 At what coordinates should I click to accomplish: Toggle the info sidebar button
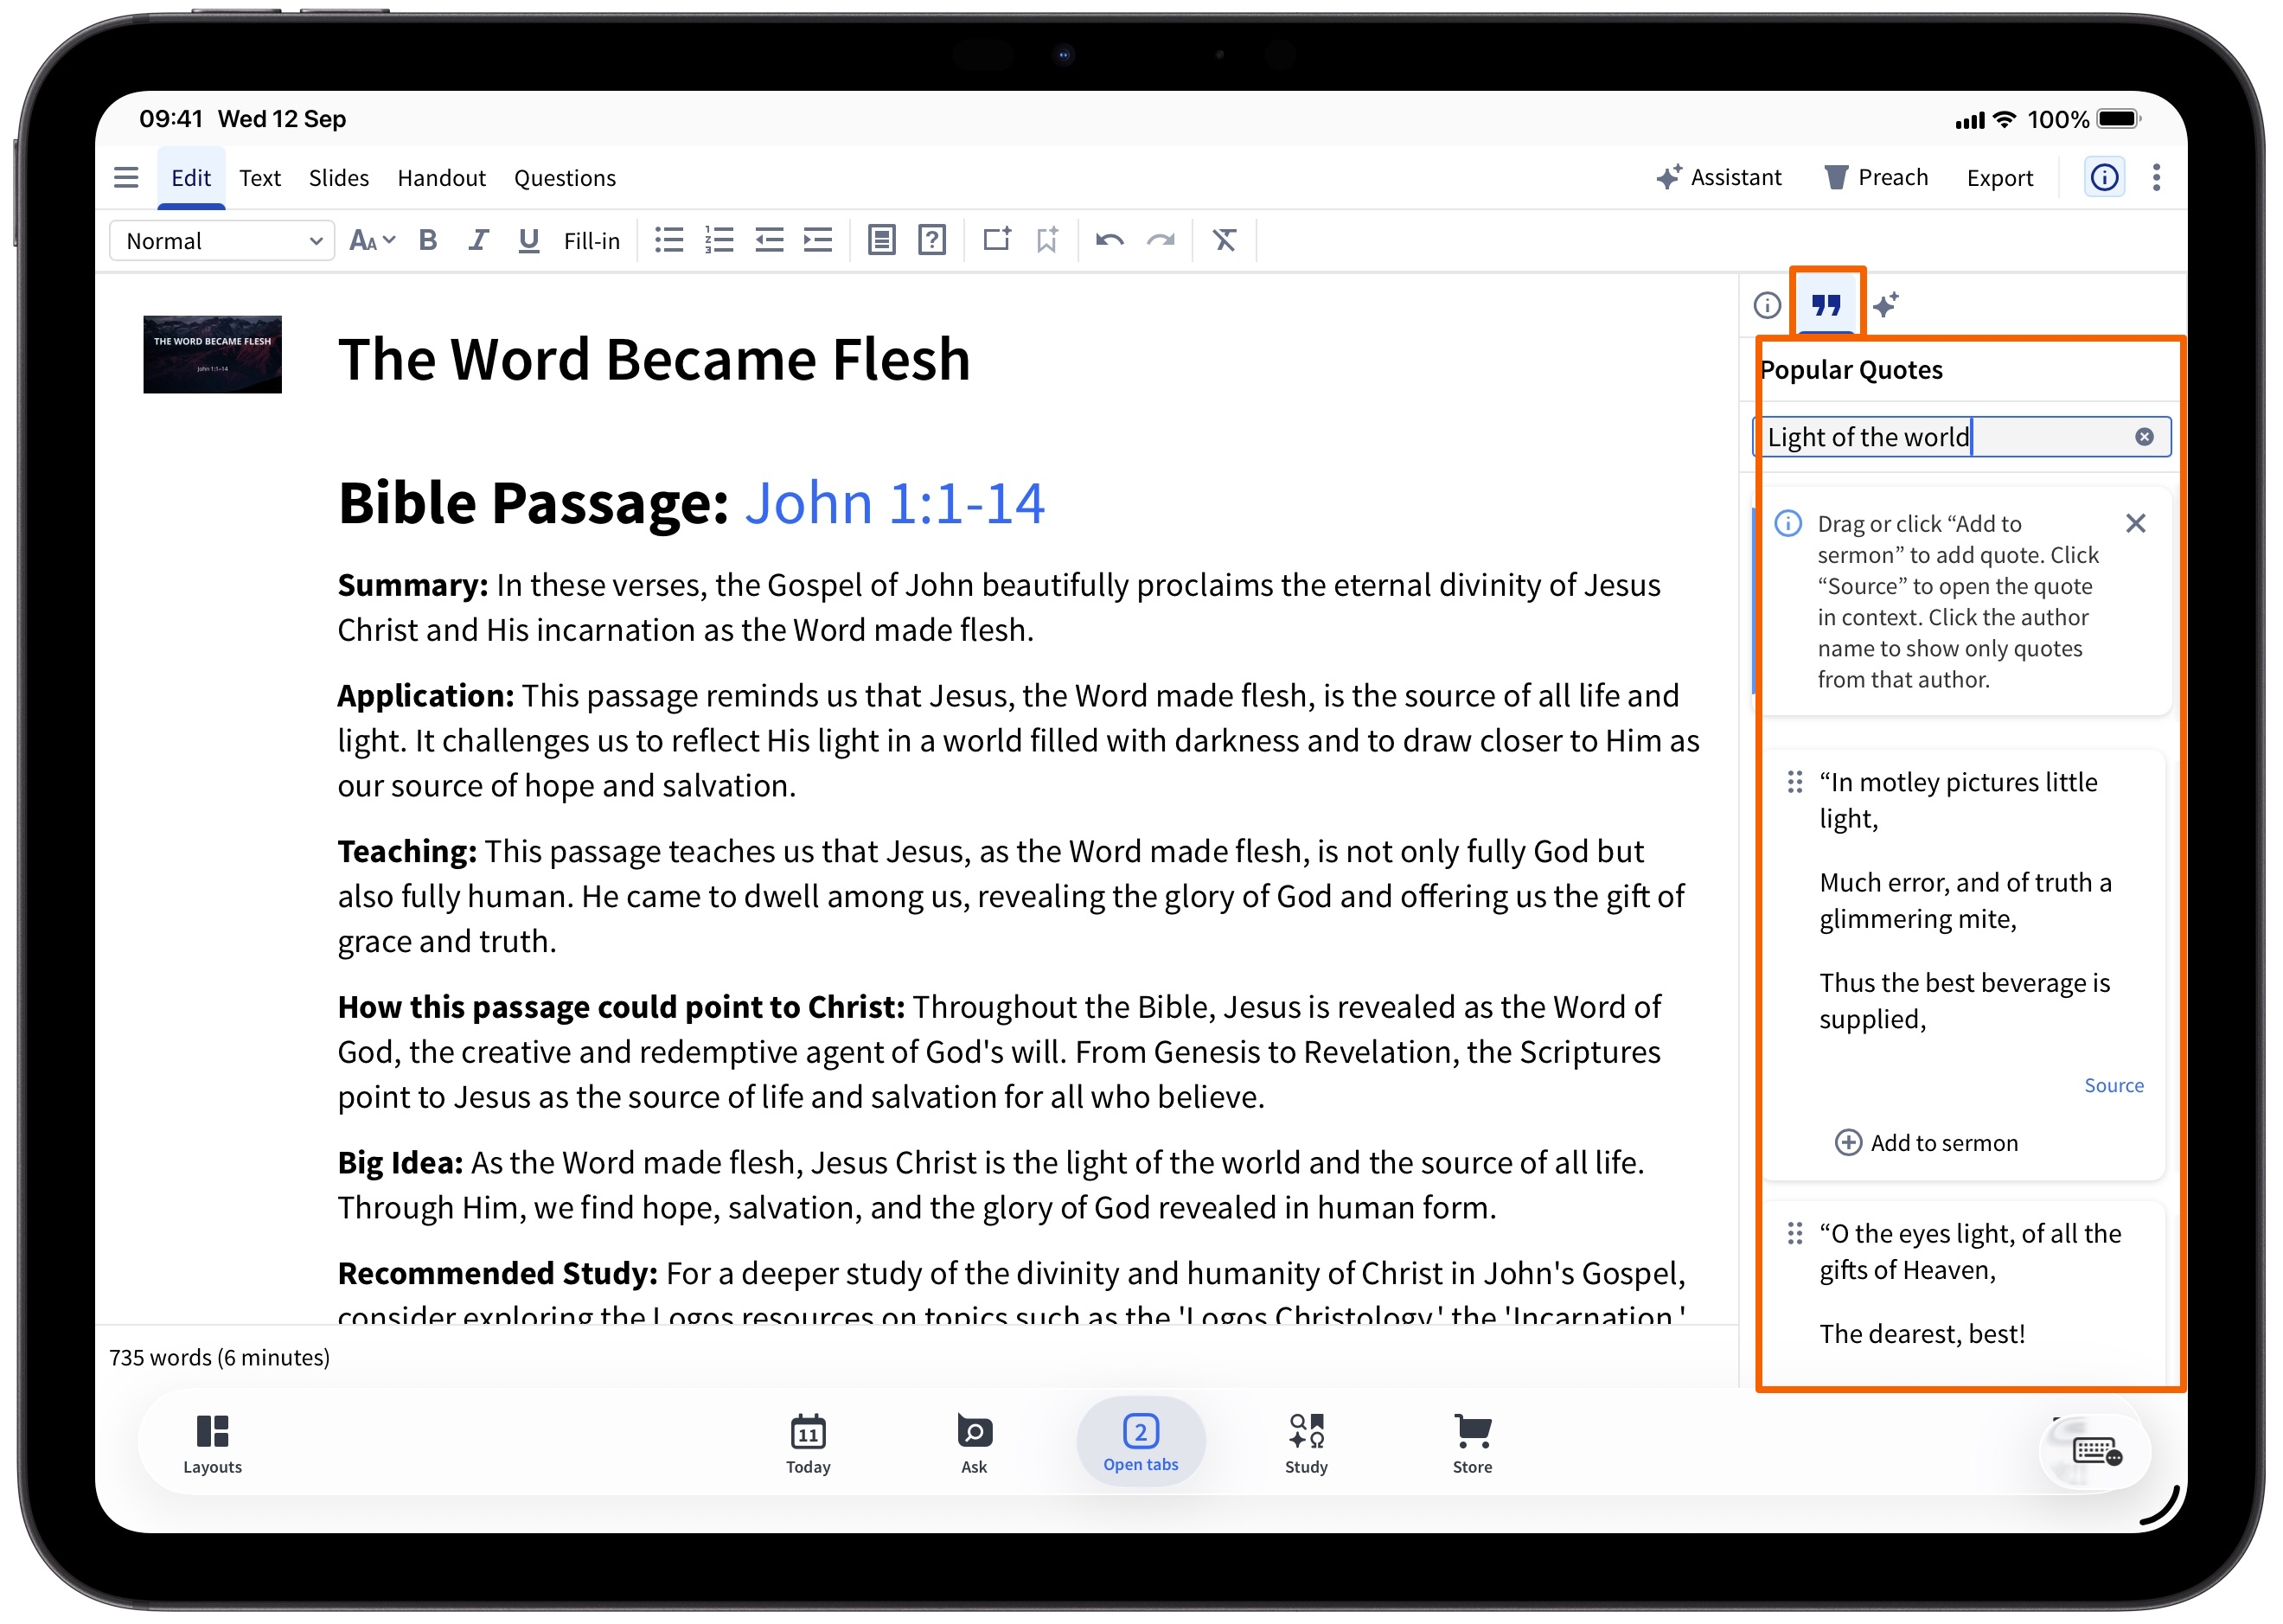[x=2105, y=178]
